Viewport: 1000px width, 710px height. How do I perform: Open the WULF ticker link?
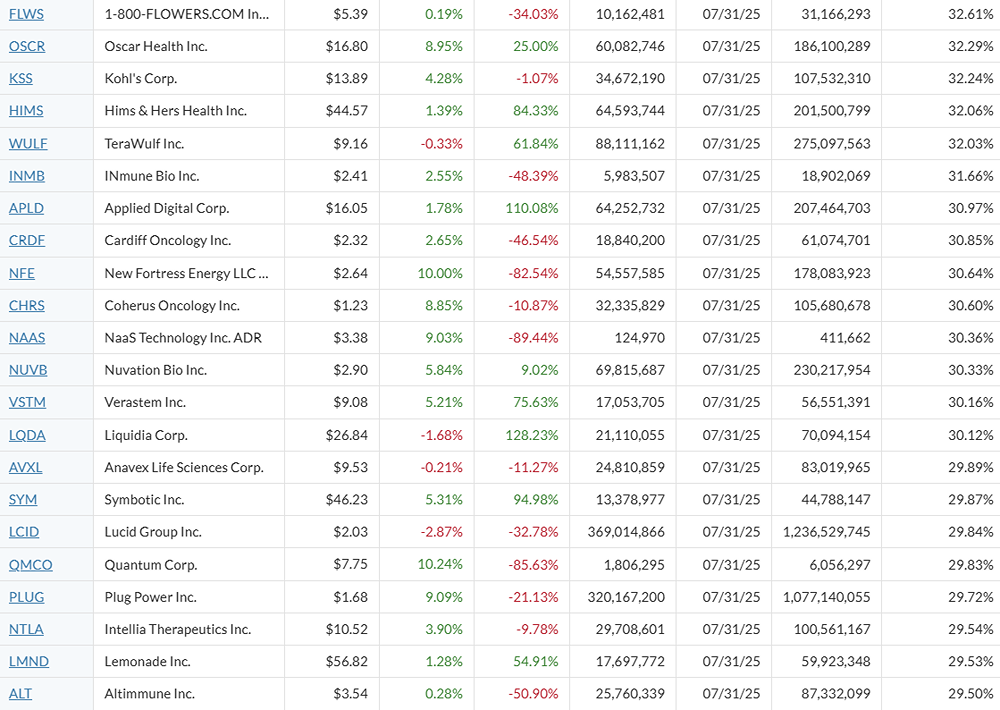point(28,143)
